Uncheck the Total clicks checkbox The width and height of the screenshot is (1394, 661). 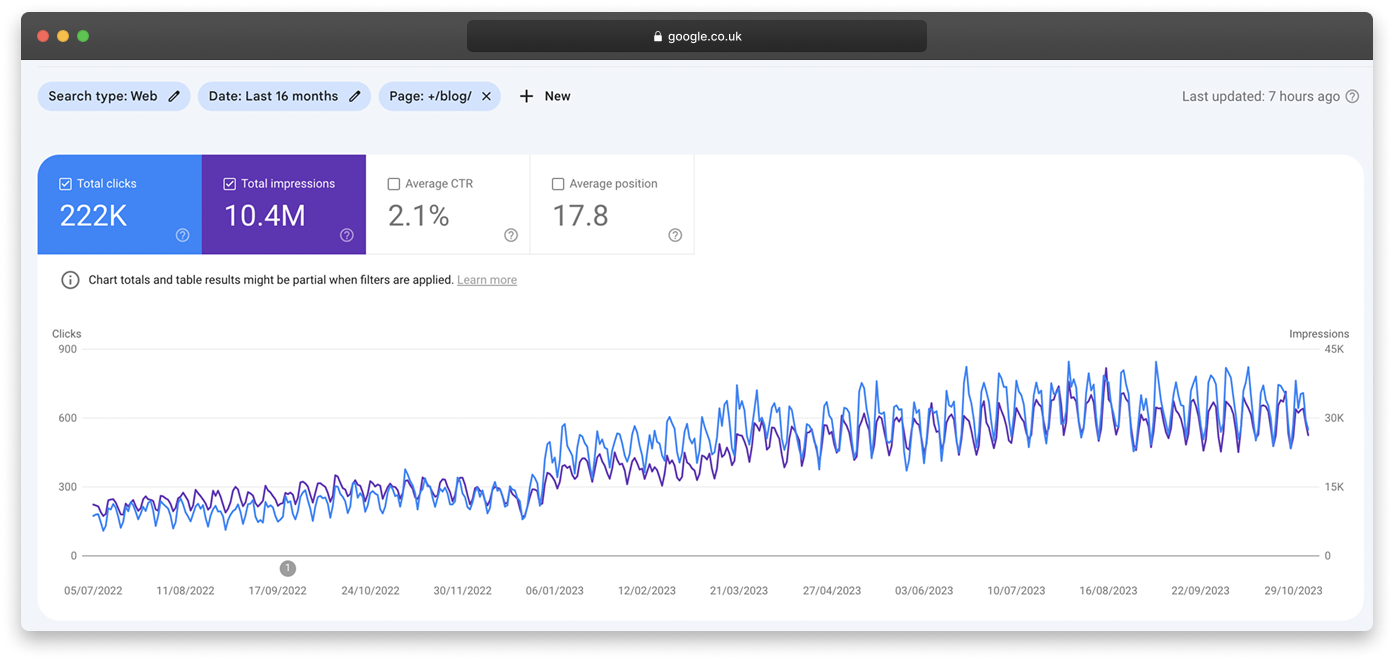click(66, 184)
